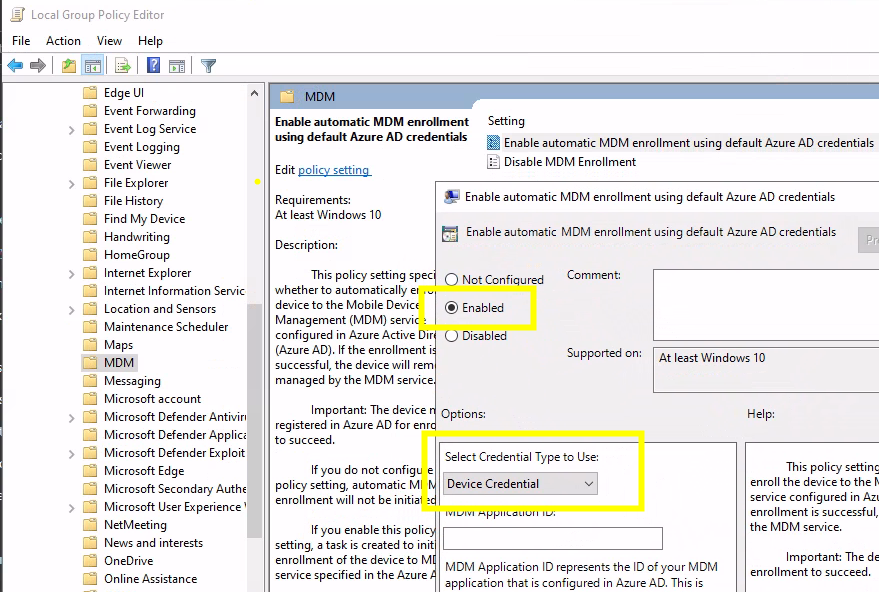Expand the Location and Sensors node
The width and height of the screenshot is (879, 592).
tap(71, 310)
